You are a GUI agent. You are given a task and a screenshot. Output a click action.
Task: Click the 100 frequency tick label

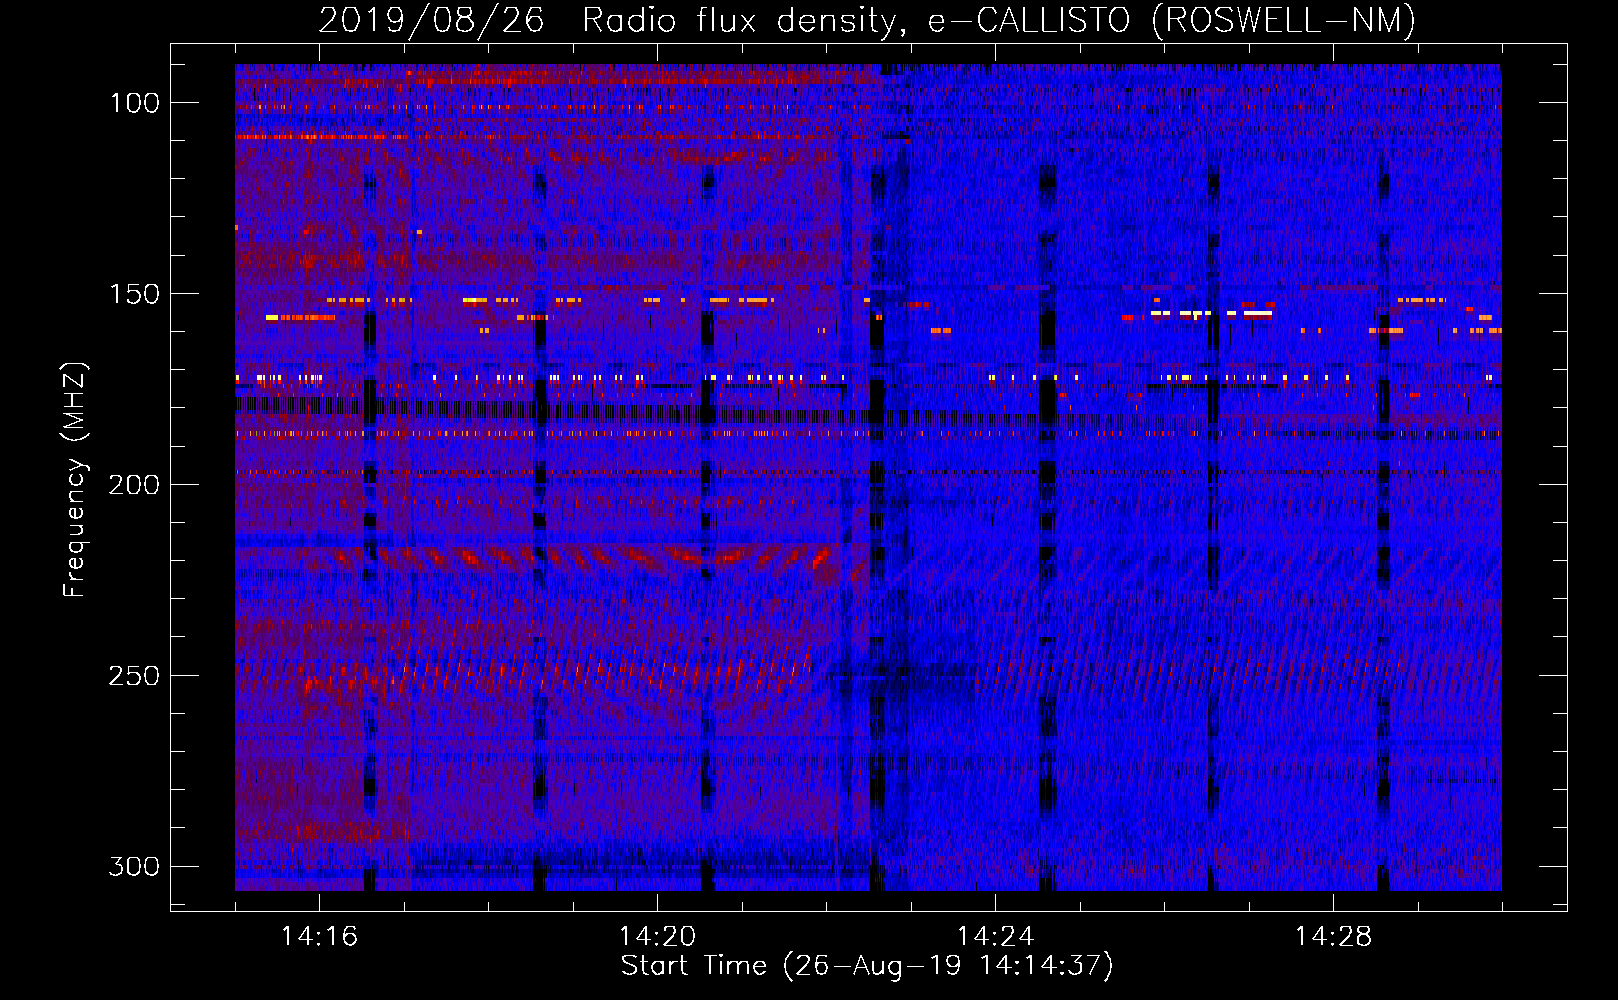point(134,103)
